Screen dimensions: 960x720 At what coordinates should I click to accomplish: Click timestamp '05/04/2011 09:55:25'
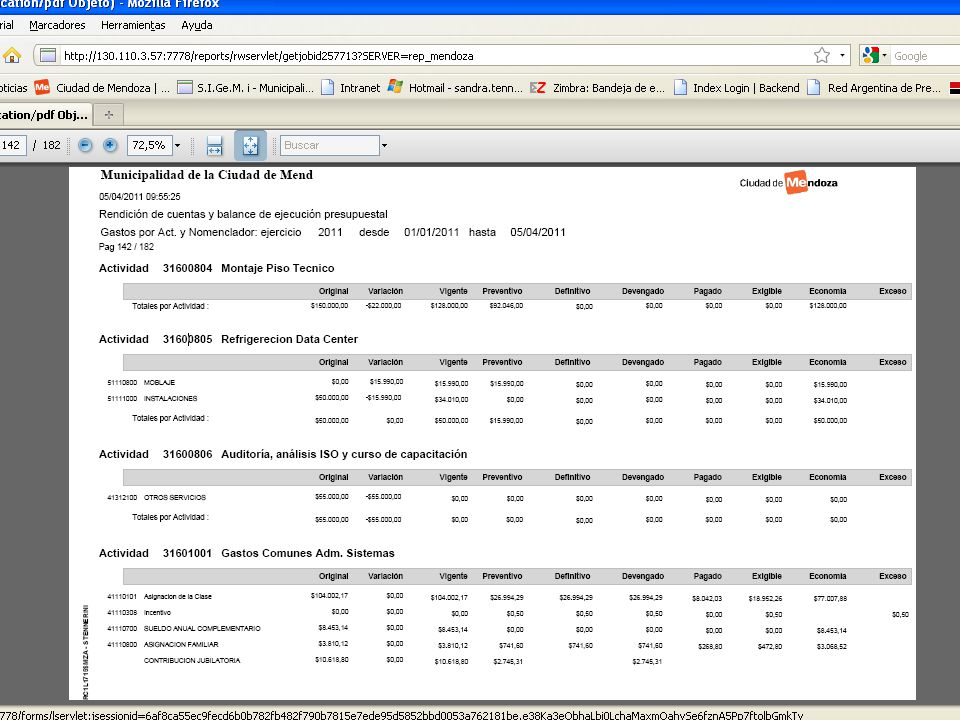click(140, 197)
